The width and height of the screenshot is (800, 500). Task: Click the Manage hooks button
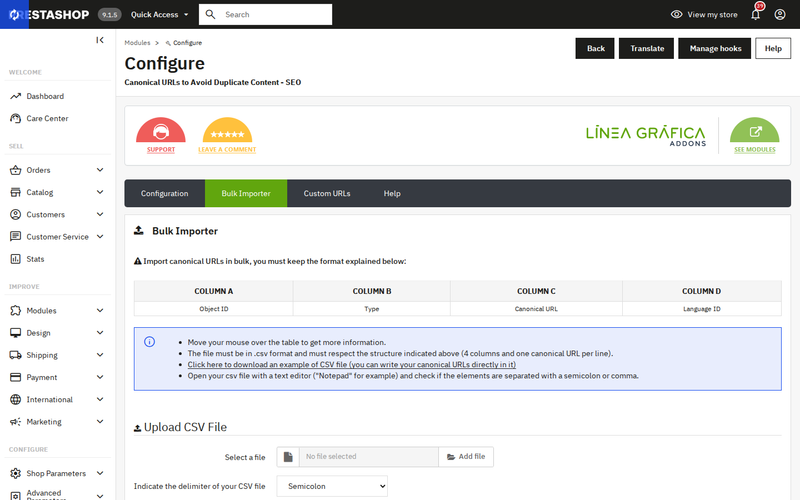click(715, 48)
